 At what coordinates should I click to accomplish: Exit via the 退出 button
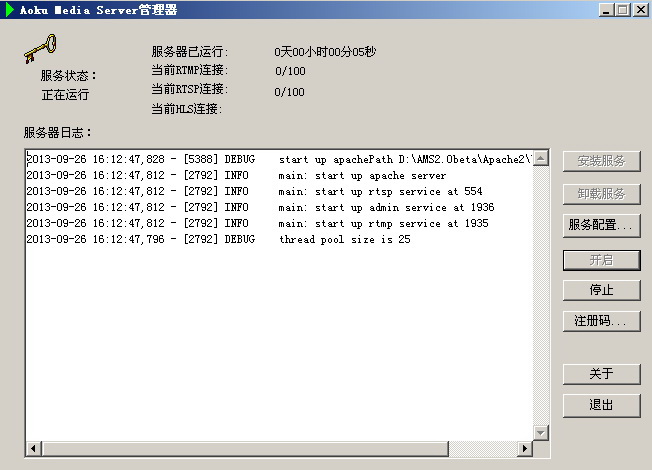click(601, 405)
